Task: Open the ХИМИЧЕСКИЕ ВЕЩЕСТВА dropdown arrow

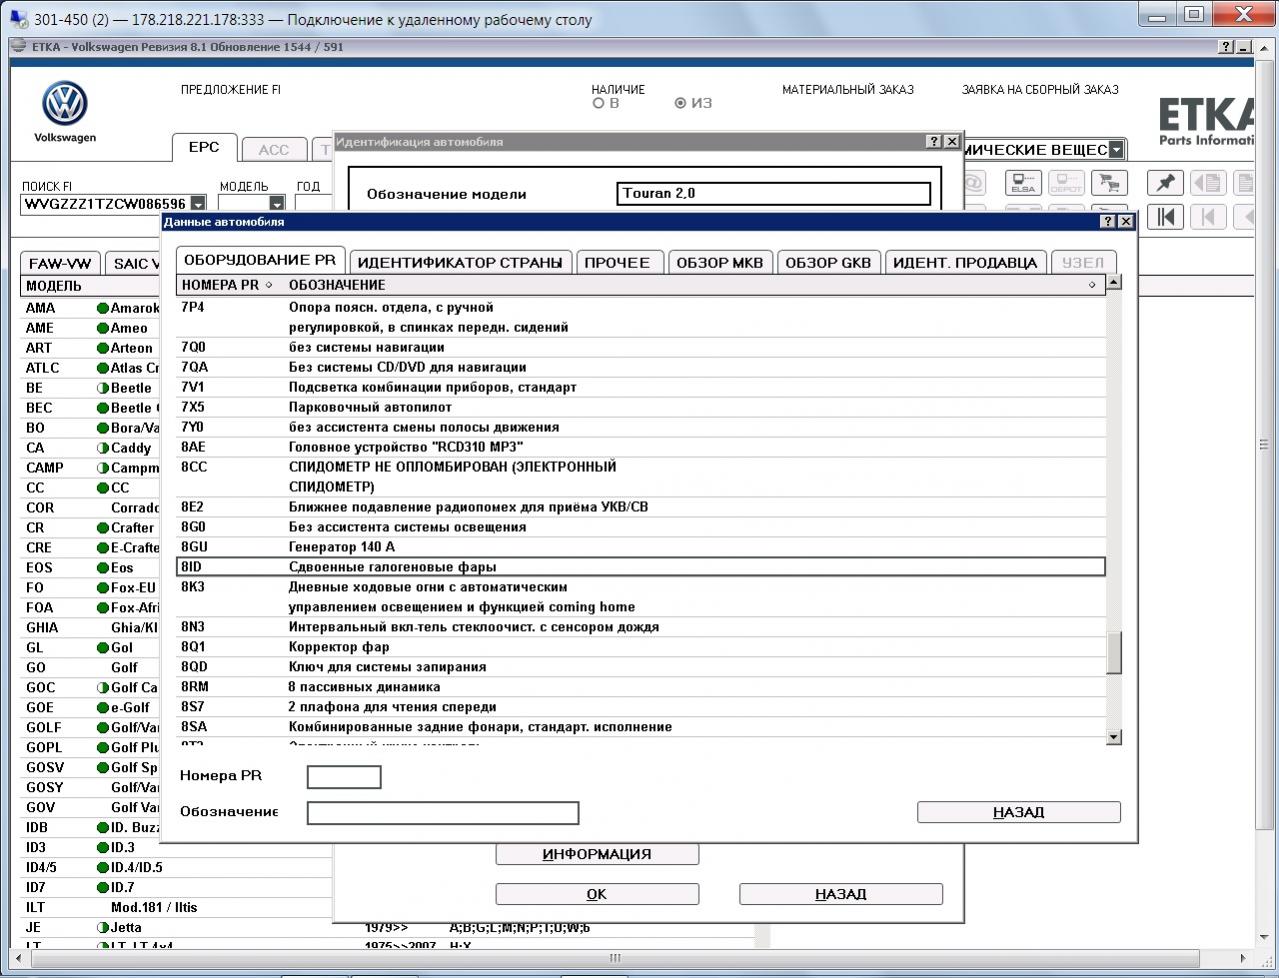Action: [1116, 150]
